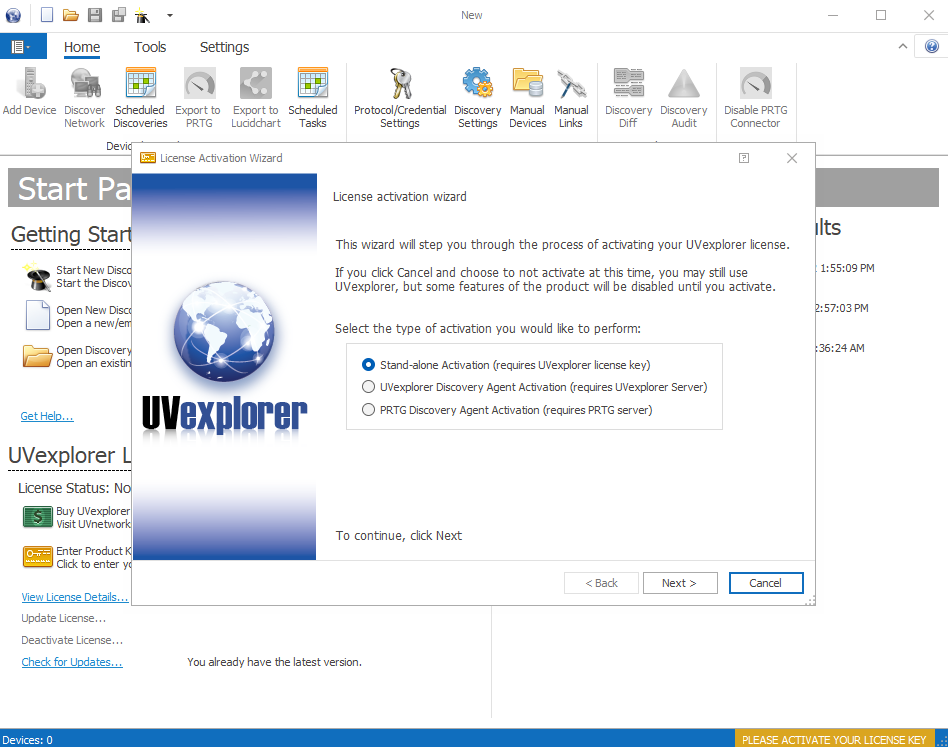
Task: Click the UVexplorer globe application icon
Action: pos(13,15)
